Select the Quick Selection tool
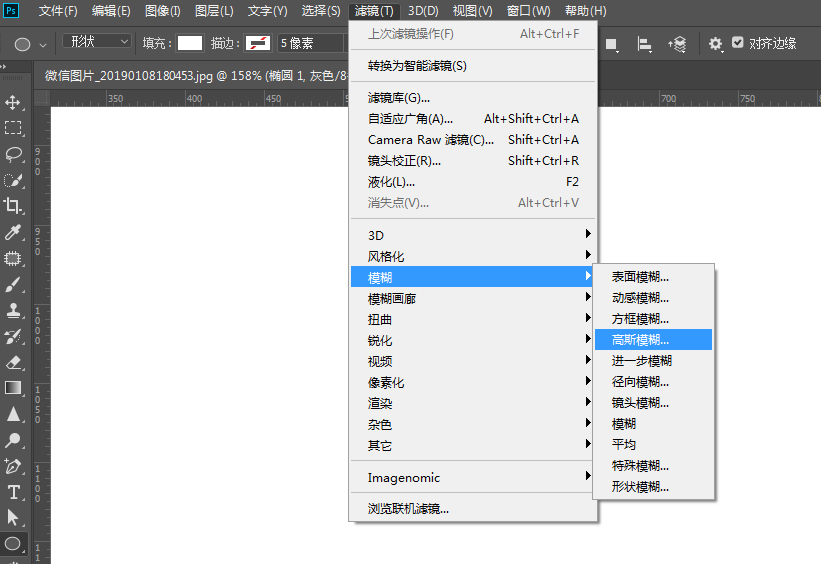This screenshot has width=821, height=564. coord(13,180)
